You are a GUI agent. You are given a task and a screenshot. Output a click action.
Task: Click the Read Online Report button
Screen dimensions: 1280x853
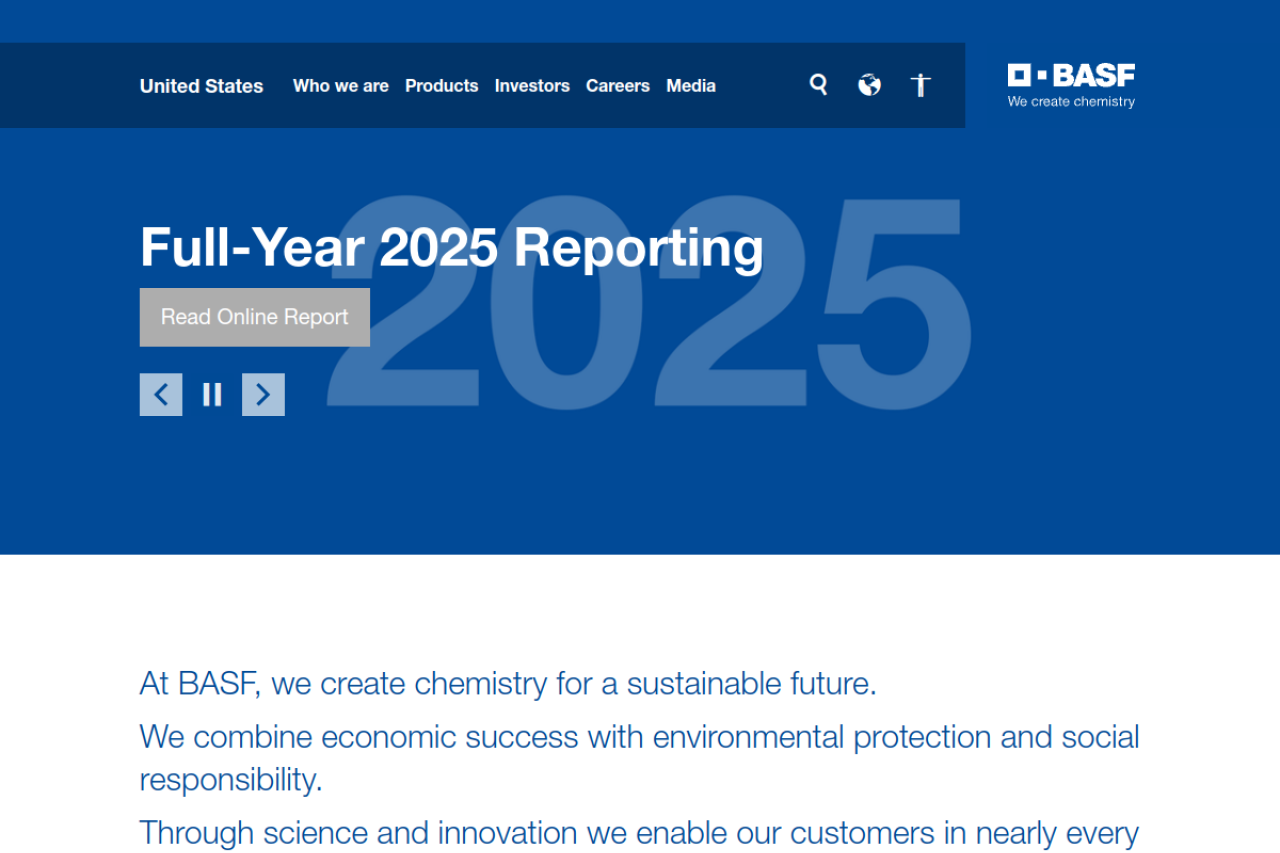[254, 317]
